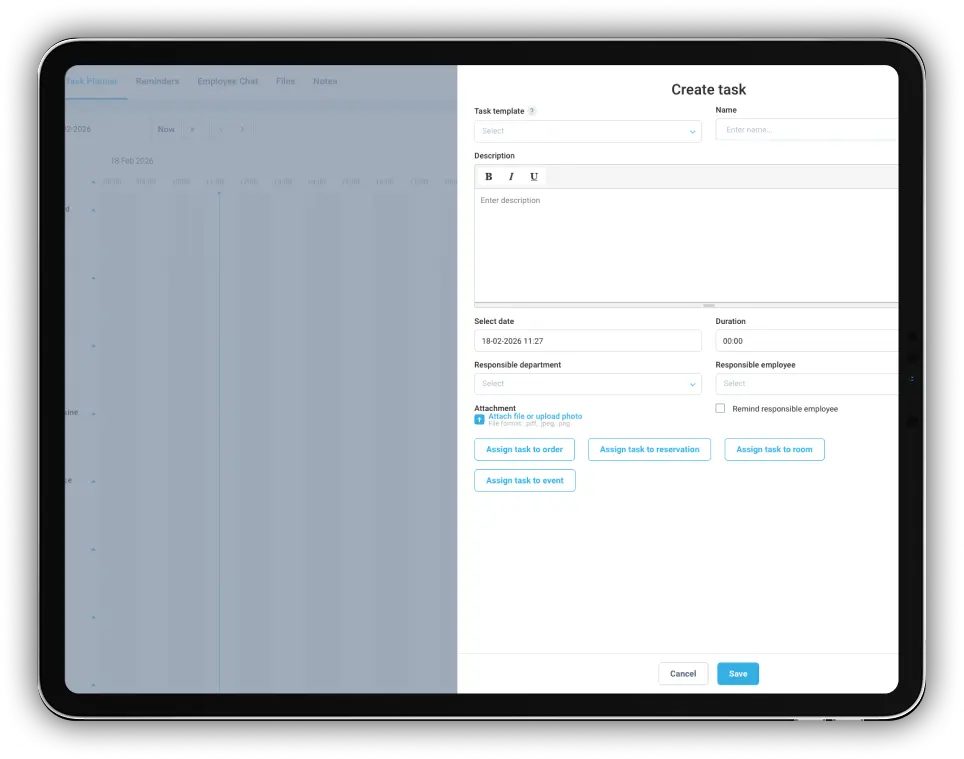964x759 pixels.
Task: Enable Remind responsible employee checkbox
Action: click(x=720, y=409)
